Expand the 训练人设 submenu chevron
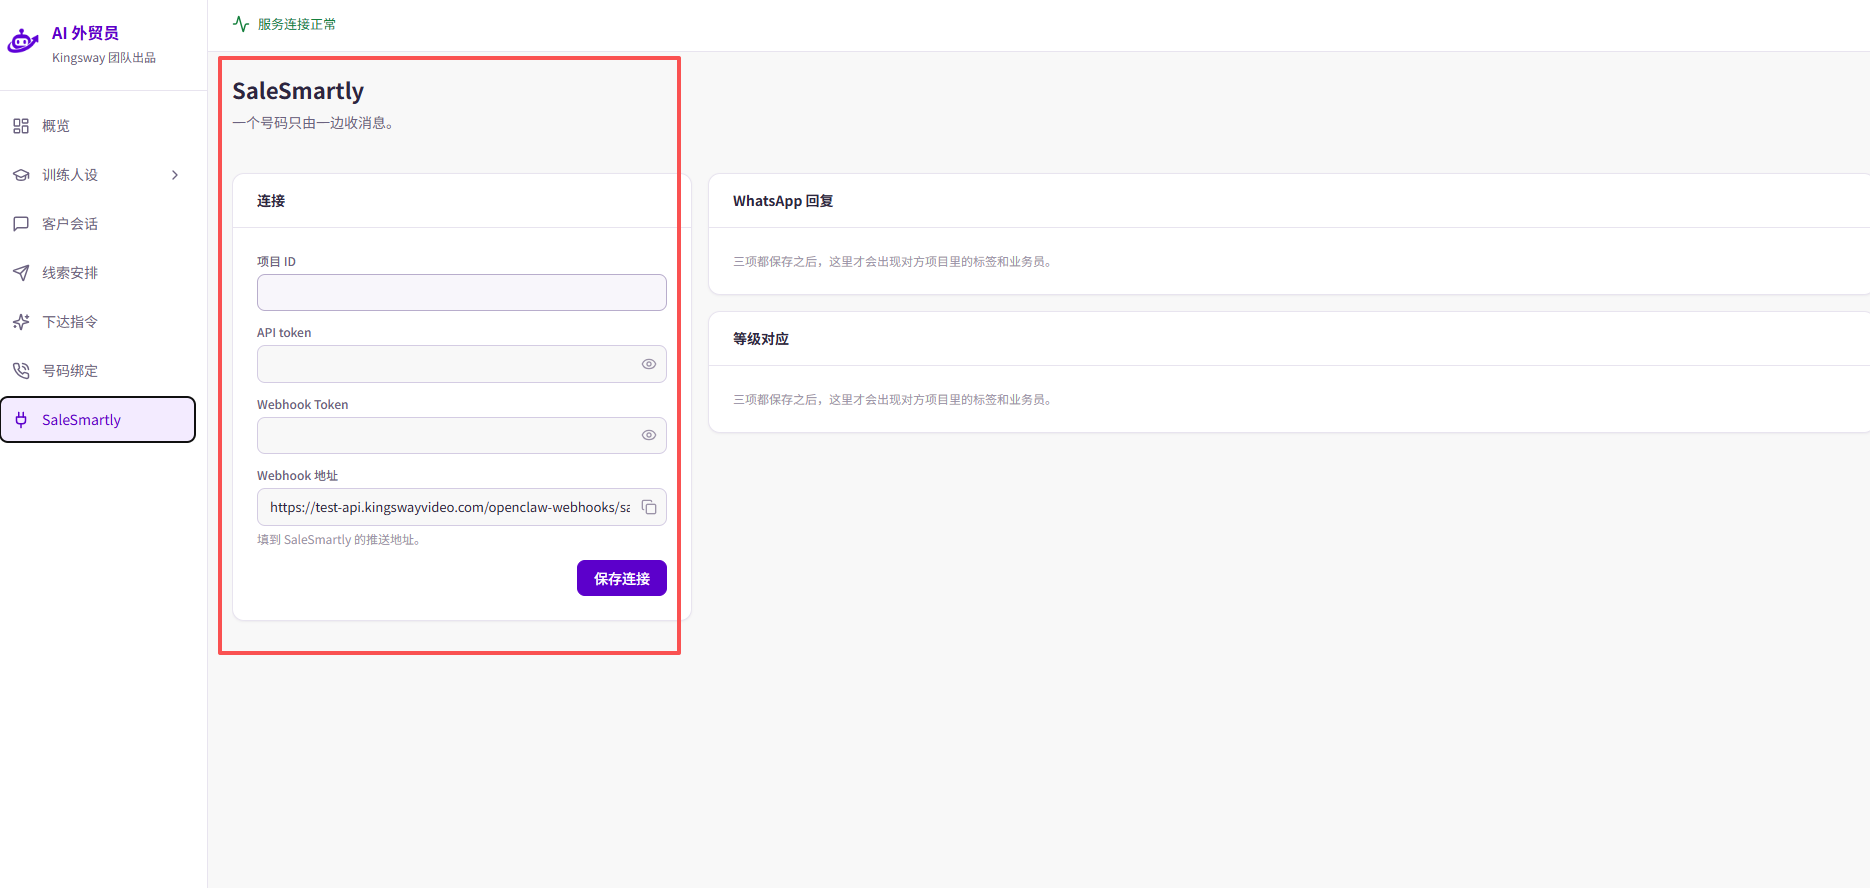This screenshot has width=1870, height=888. pos(175,175)
